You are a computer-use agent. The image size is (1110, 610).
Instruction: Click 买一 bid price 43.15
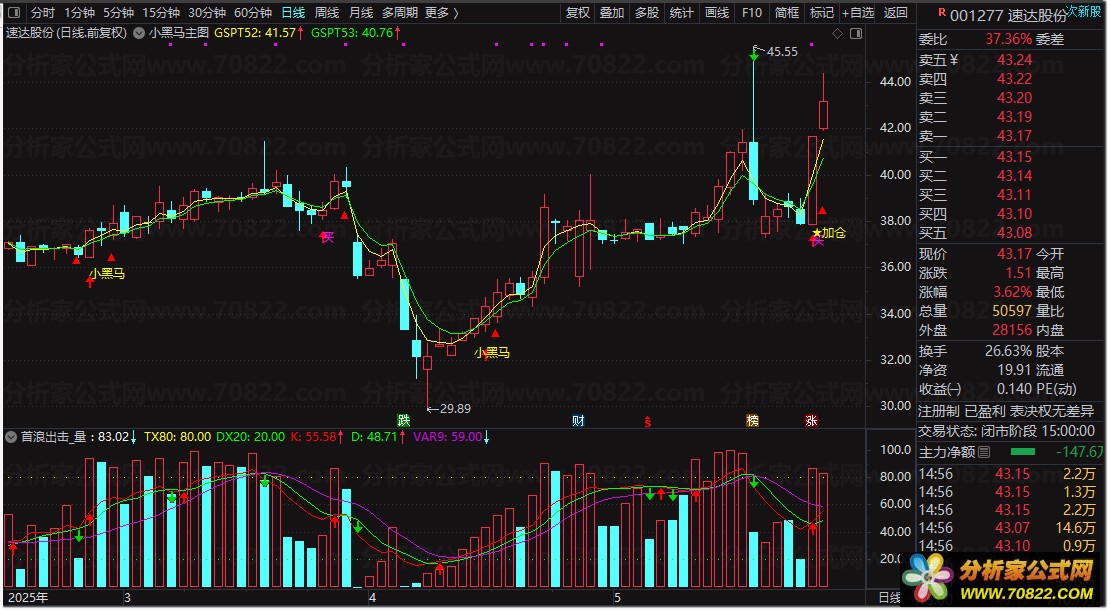pos(1014,156)
